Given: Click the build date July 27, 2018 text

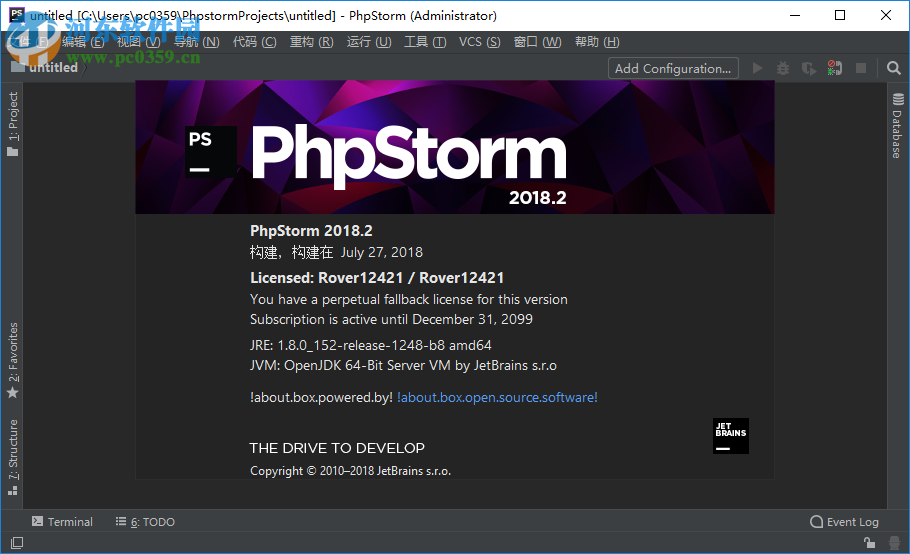Looking at the screenshot, I should (x=382, y=252).
